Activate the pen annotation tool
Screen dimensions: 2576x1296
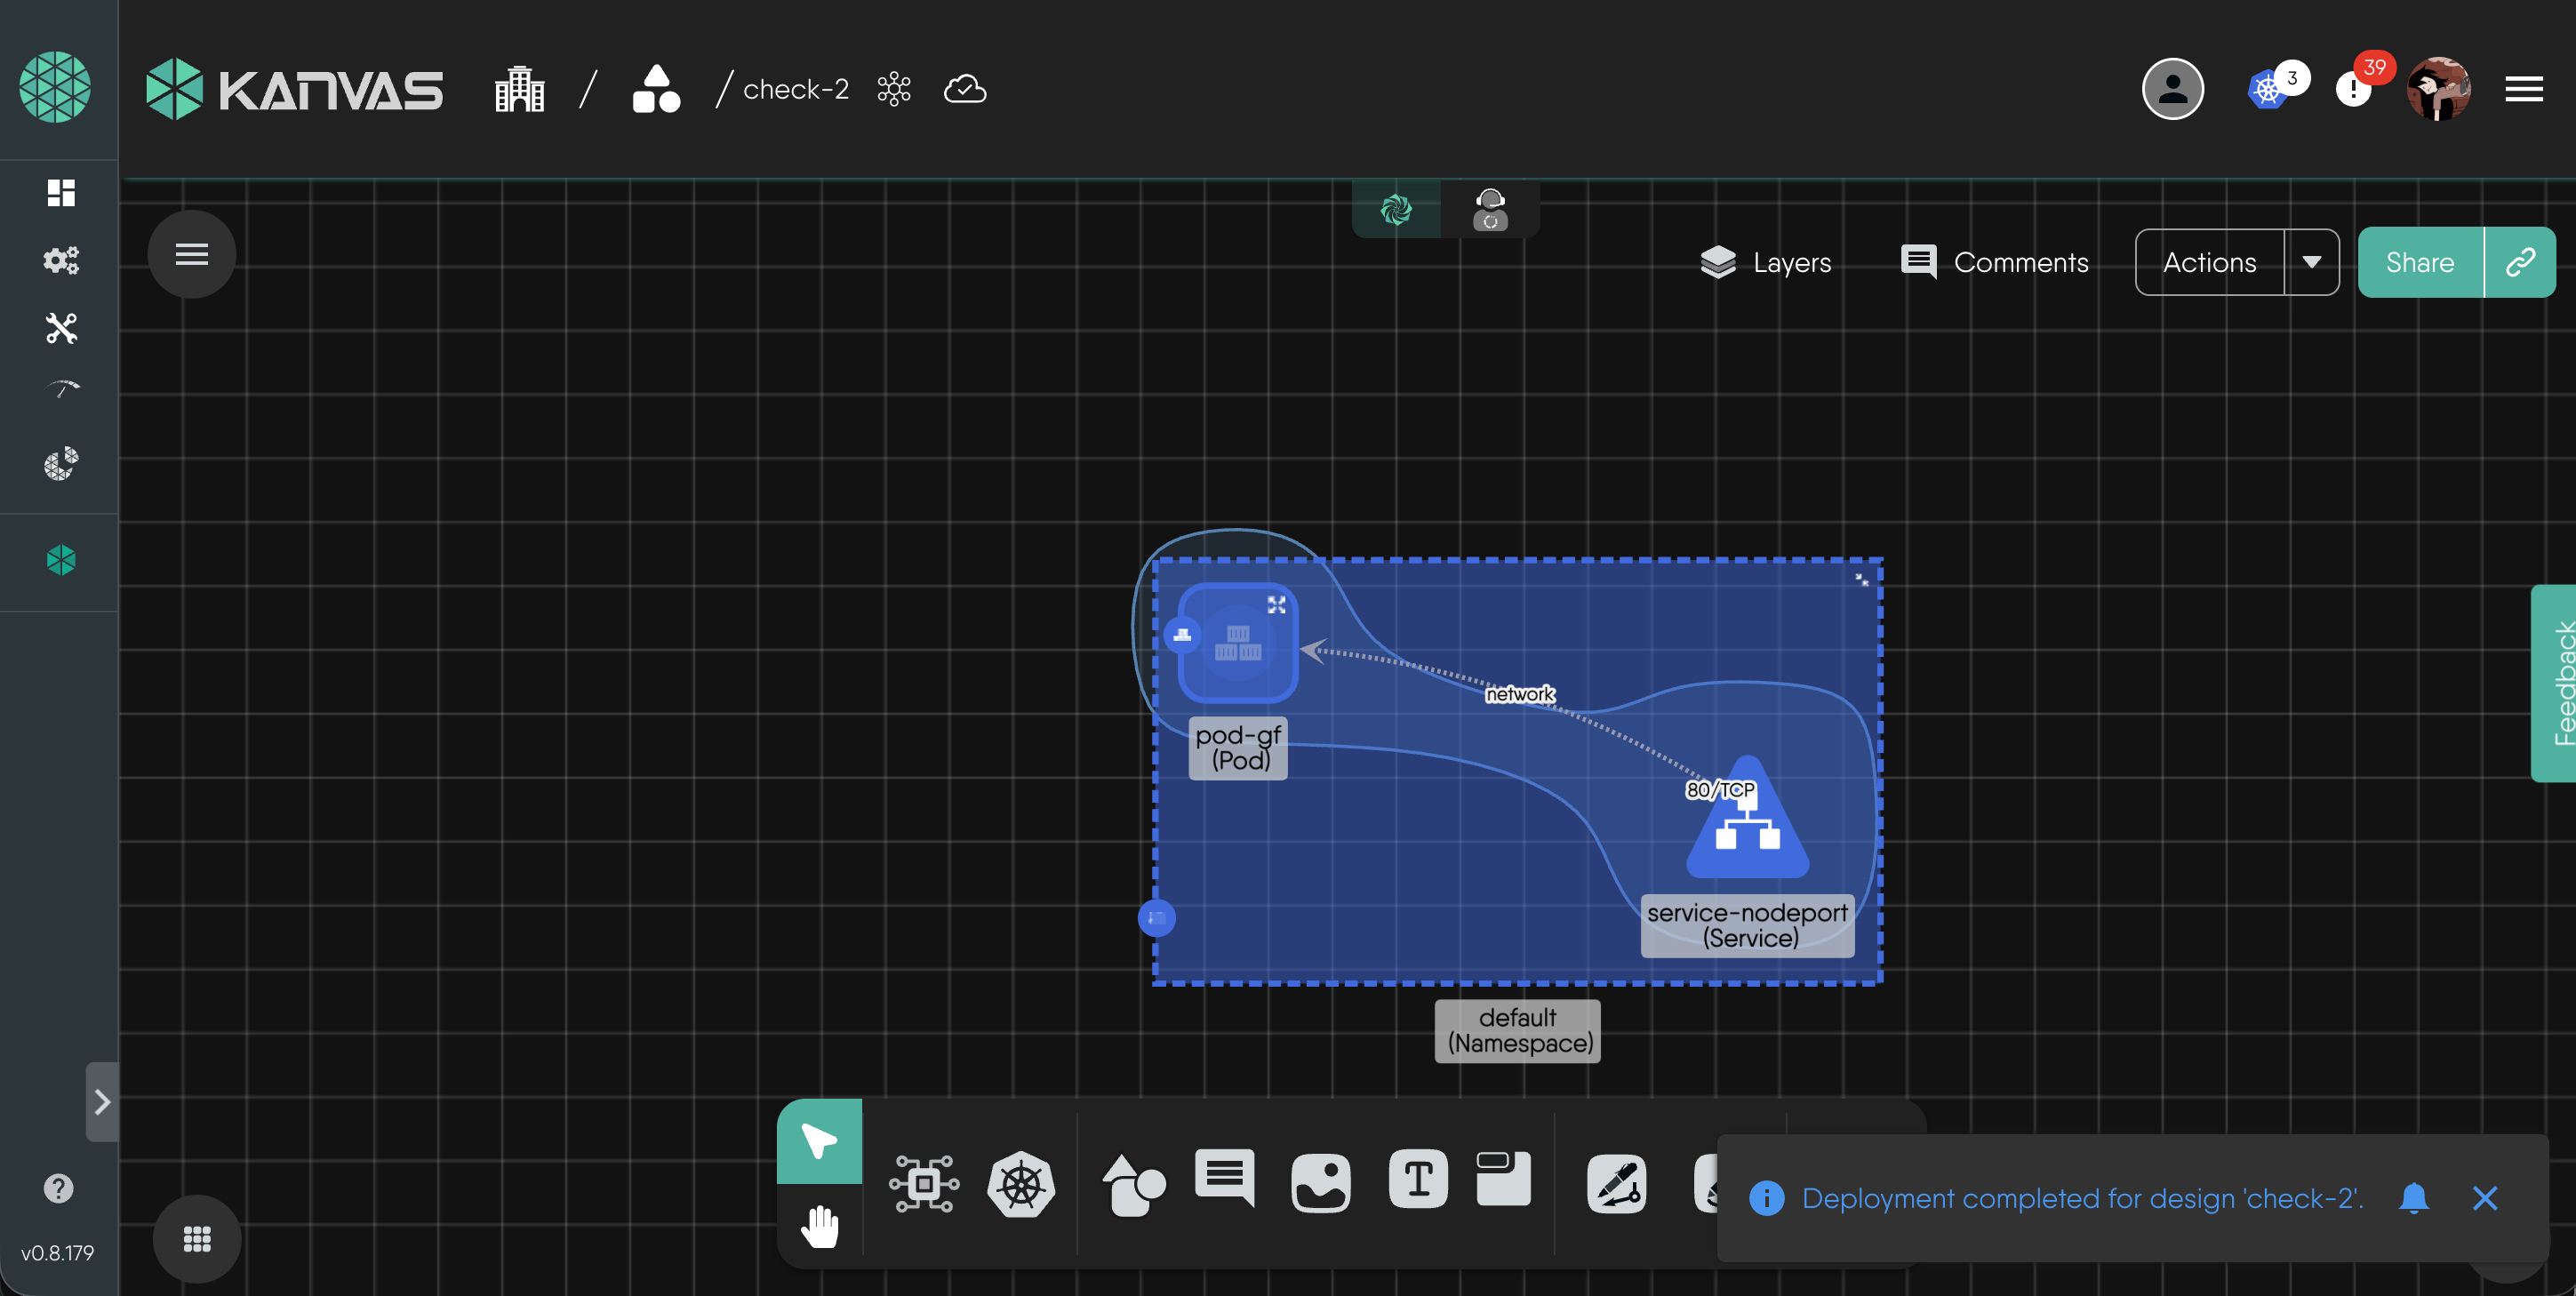click(x=1616, y=1185)
